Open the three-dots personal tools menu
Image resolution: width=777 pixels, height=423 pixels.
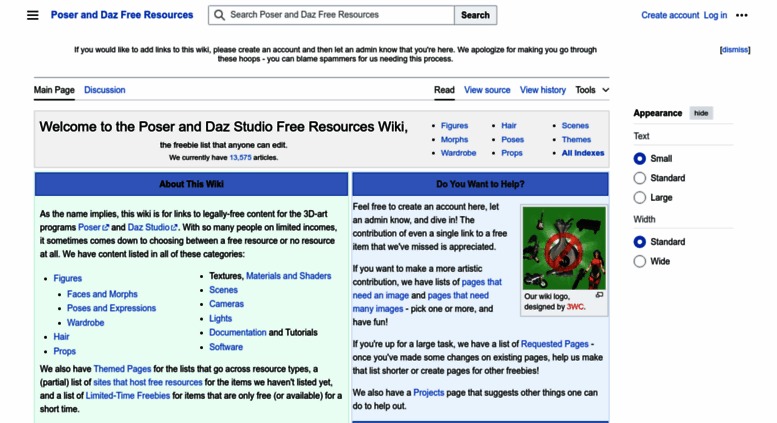741,15
